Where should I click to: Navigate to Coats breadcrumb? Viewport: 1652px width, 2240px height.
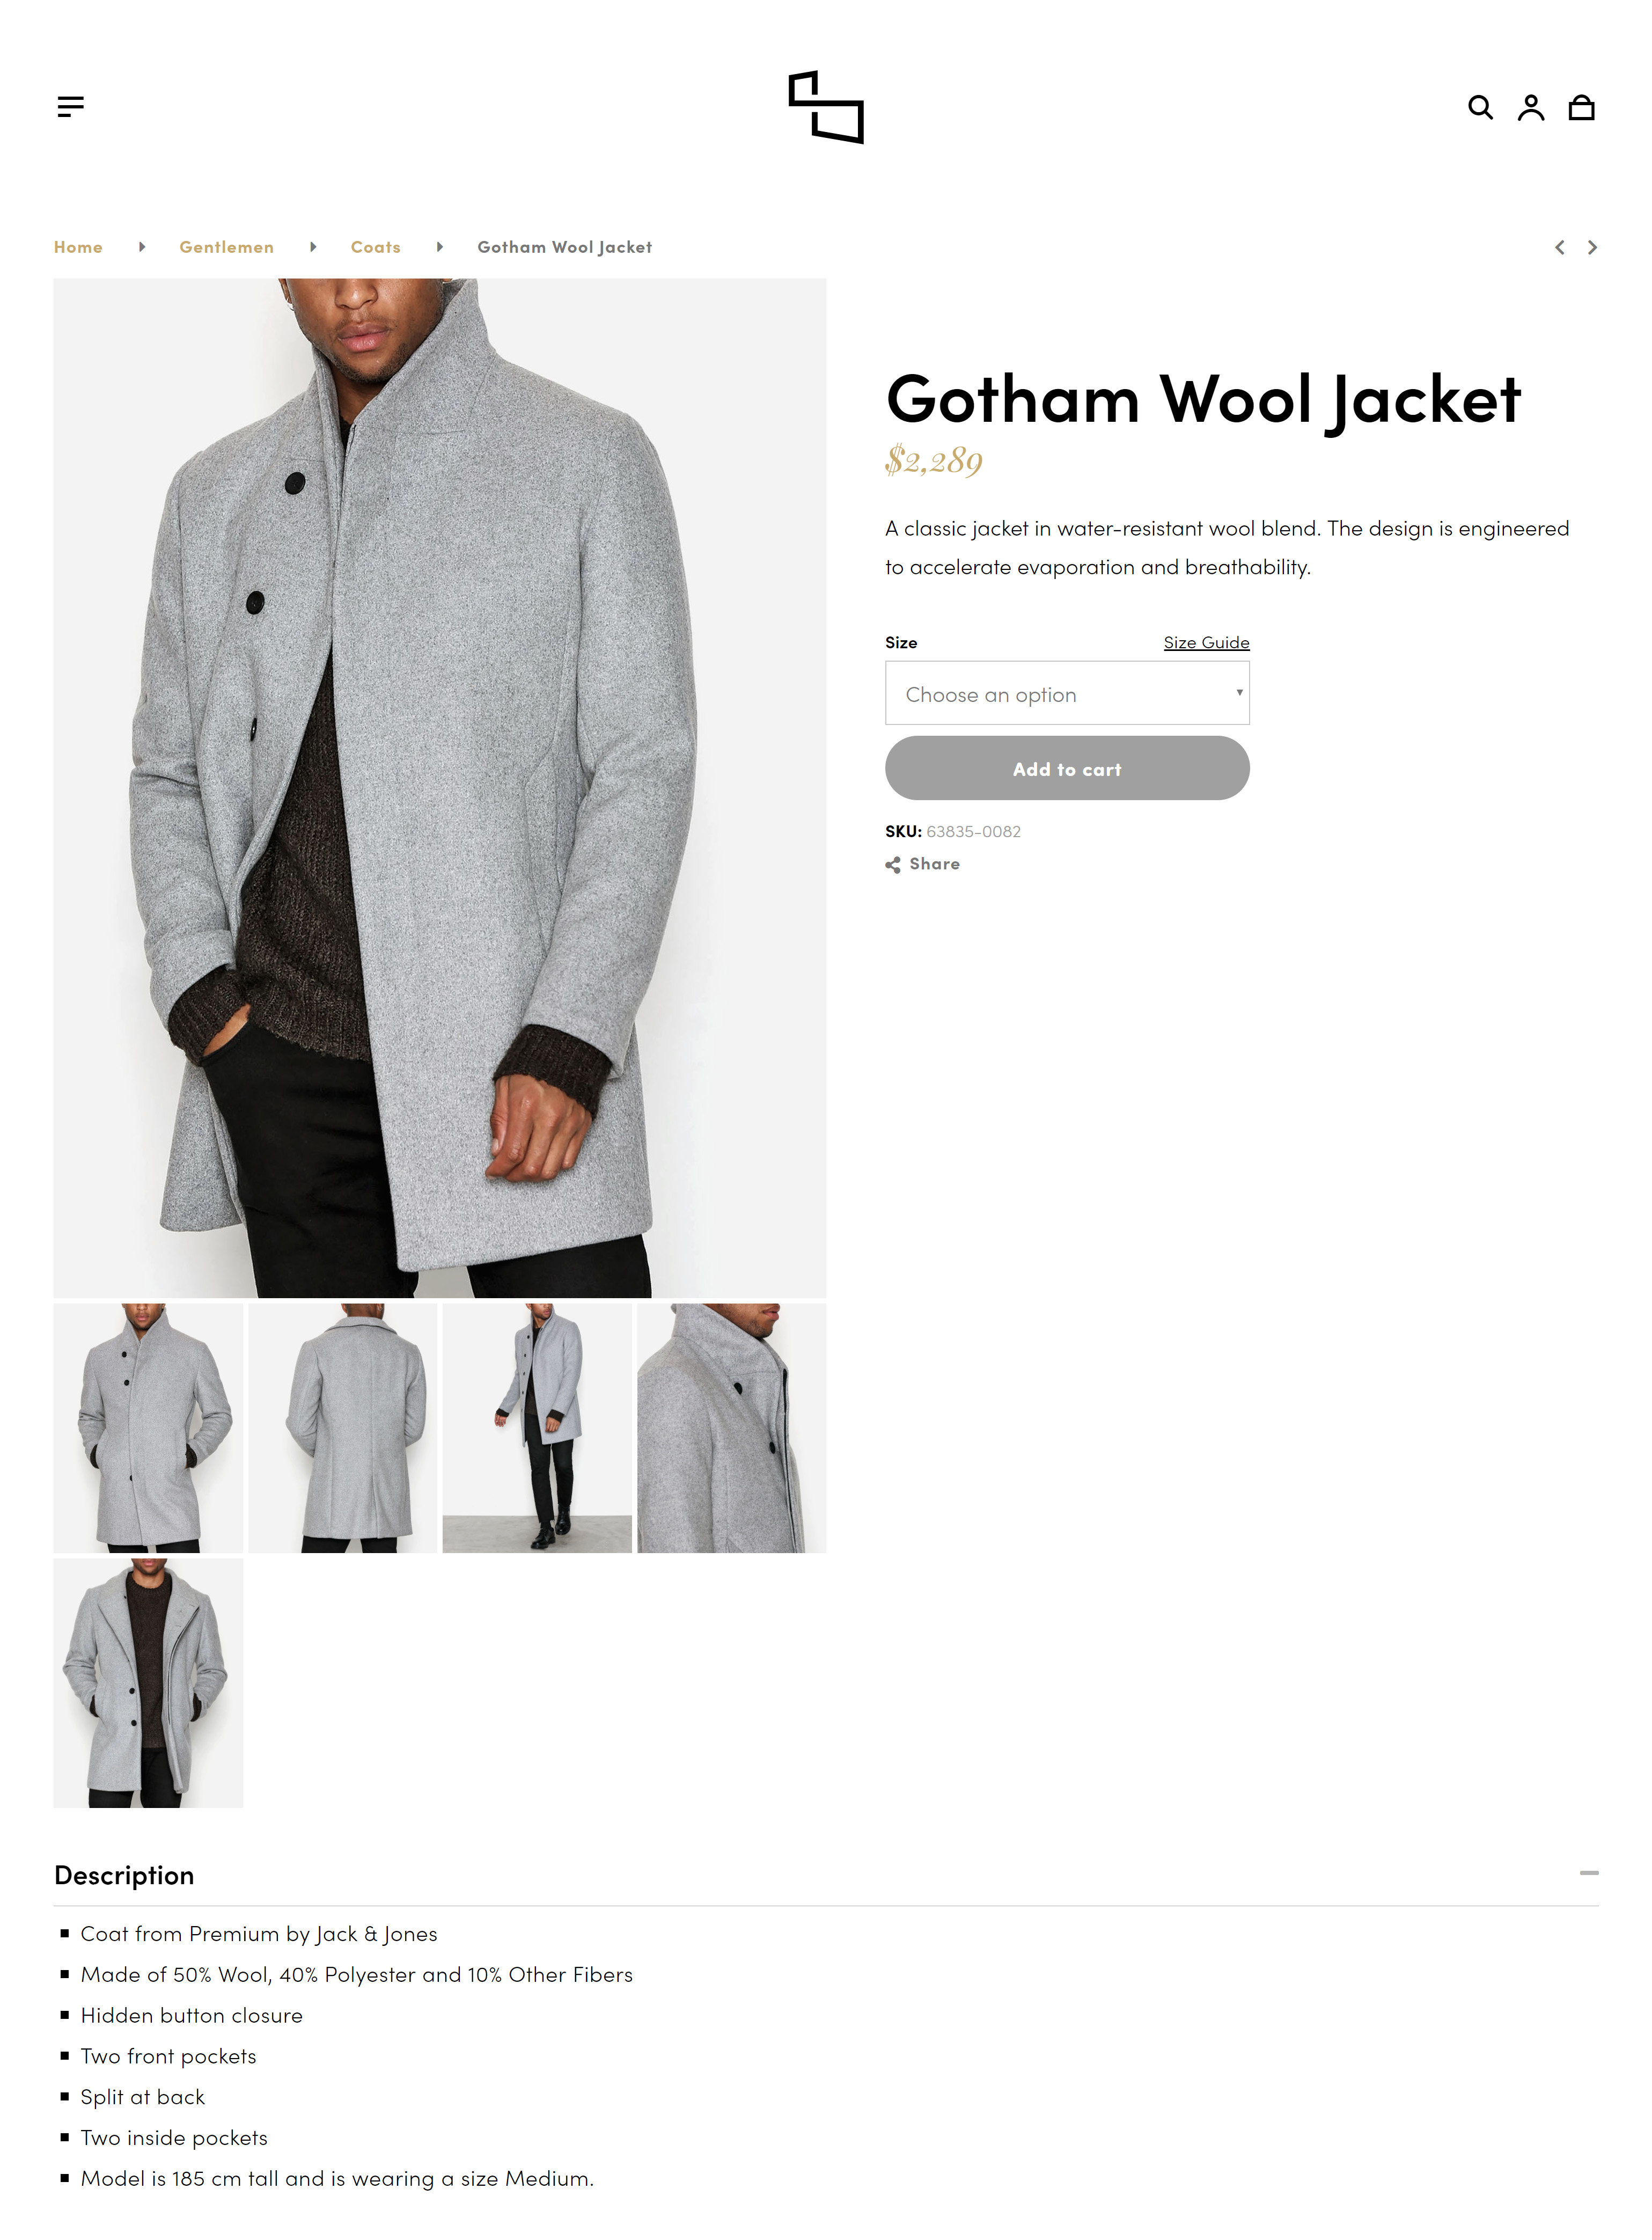(x=375, y=247)
